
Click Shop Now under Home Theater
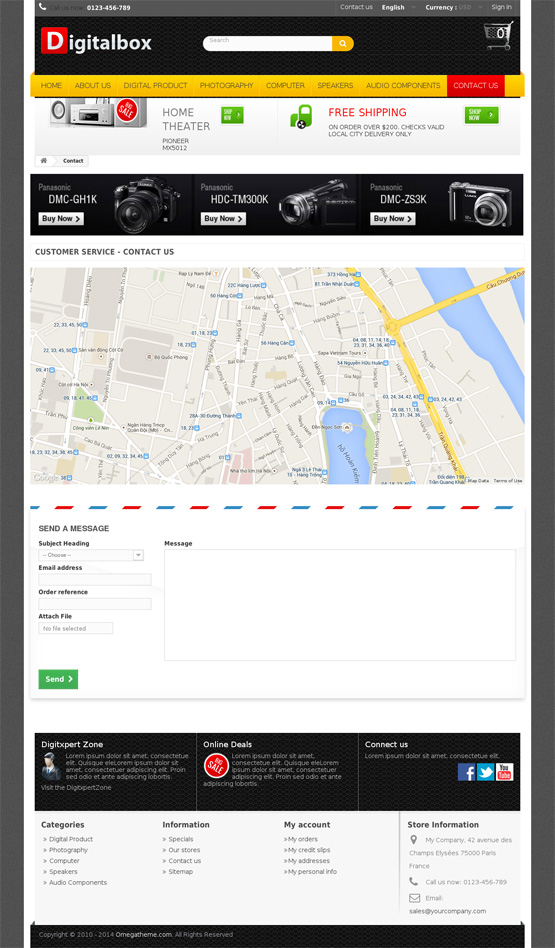[232, 115]
